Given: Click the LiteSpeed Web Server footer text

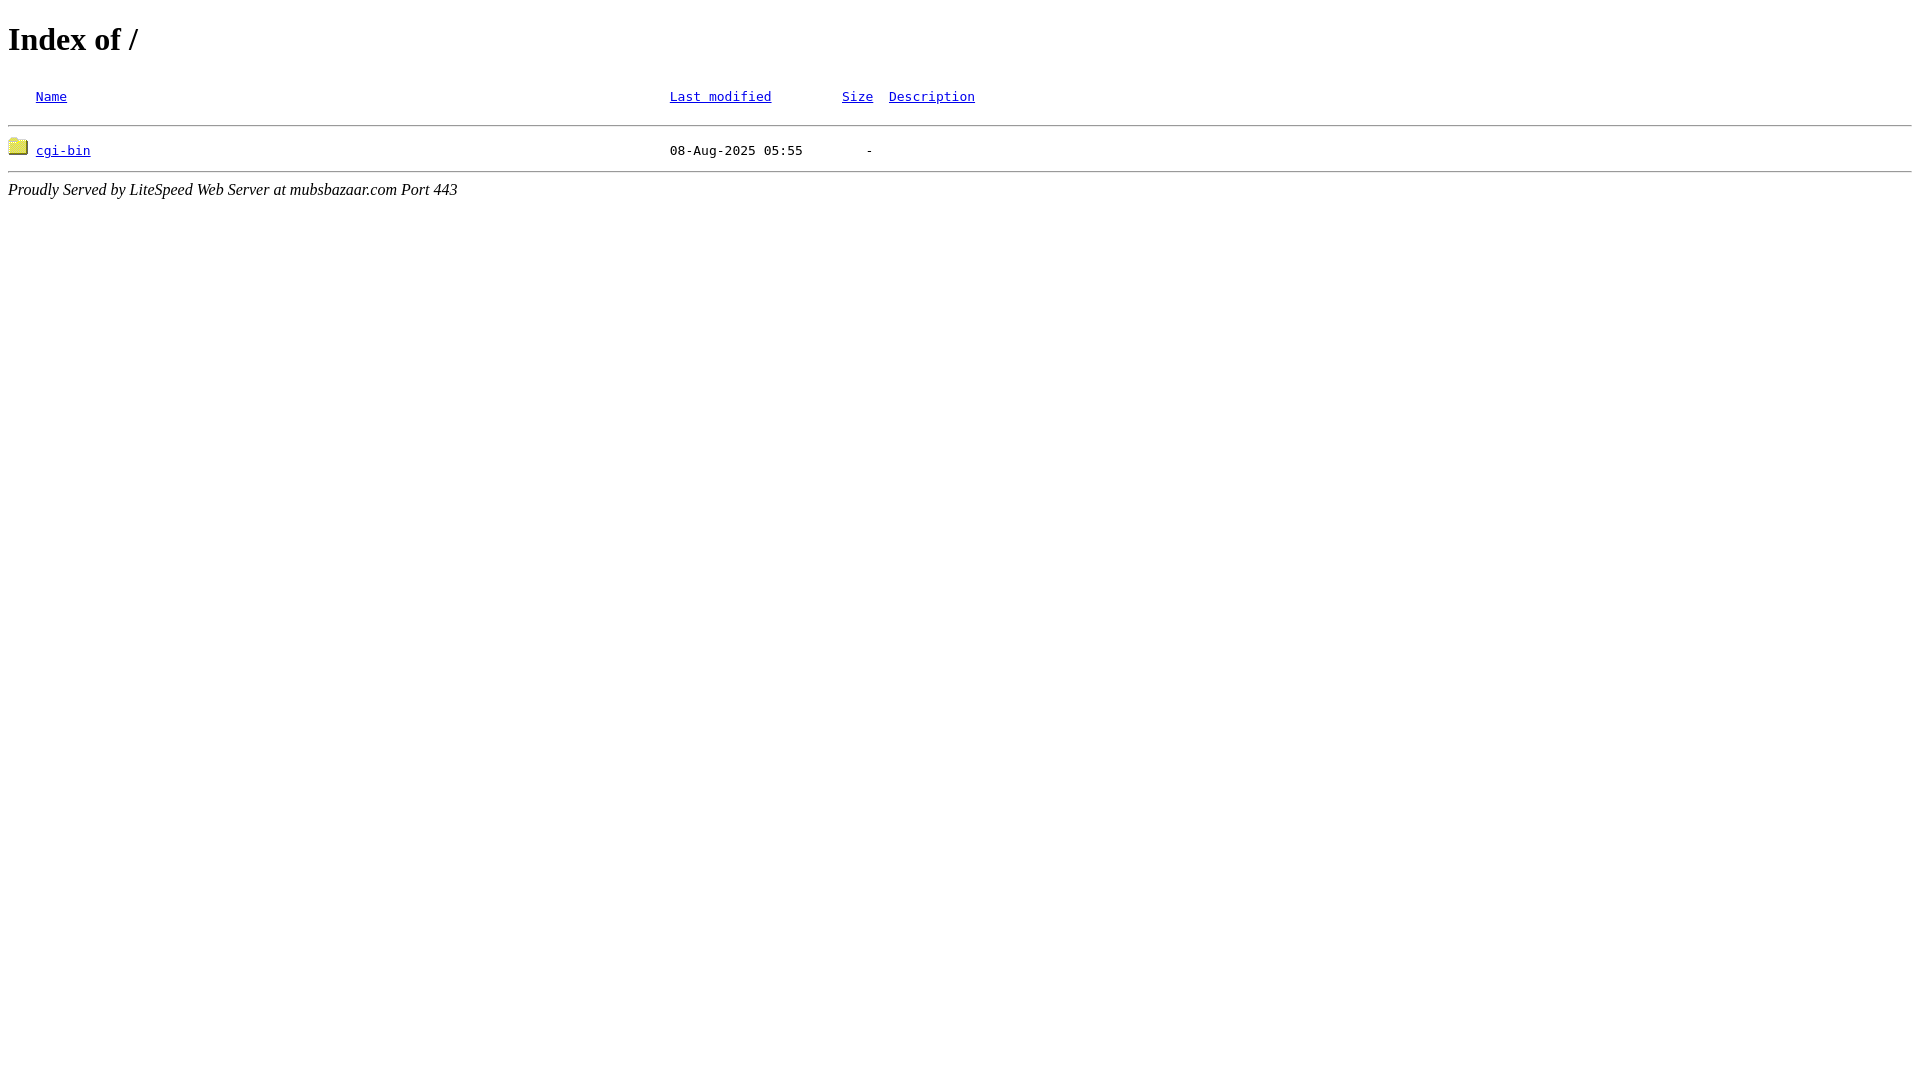Looking at the screenshot, I should pos(232,190).
